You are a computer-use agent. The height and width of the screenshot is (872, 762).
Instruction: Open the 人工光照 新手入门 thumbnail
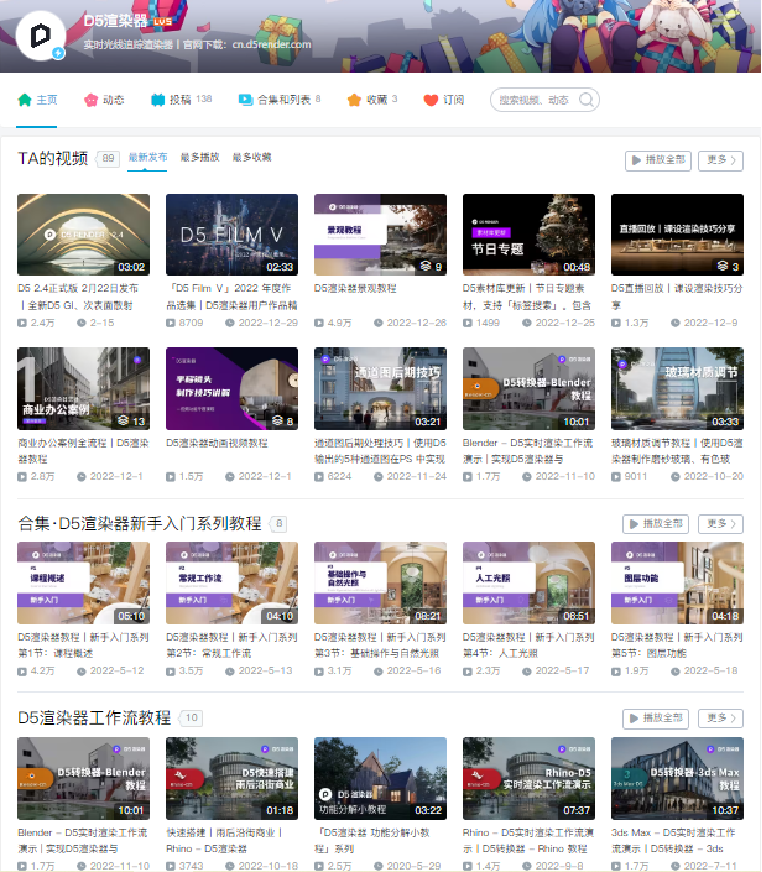pyautogui.click(x=529, y=583)
